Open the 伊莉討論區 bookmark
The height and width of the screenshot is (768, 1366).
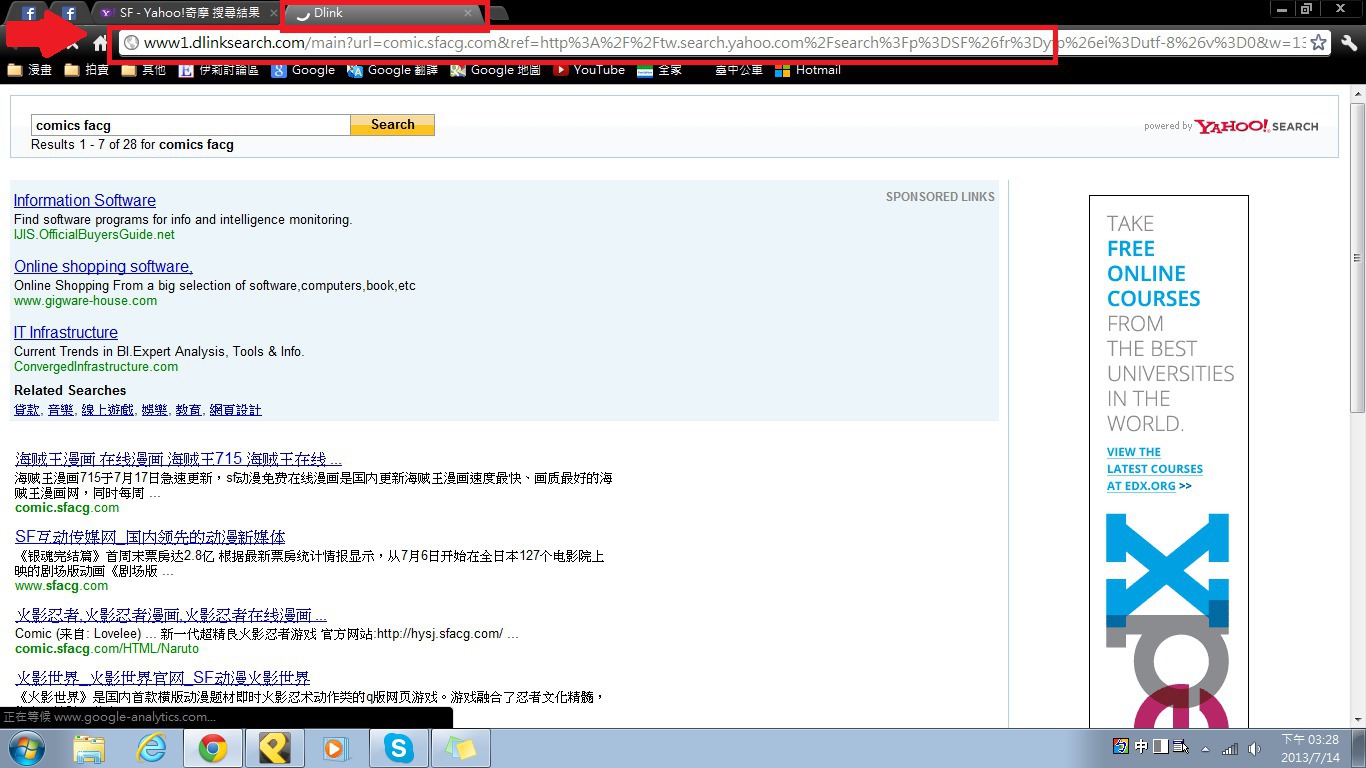[219, 70]
